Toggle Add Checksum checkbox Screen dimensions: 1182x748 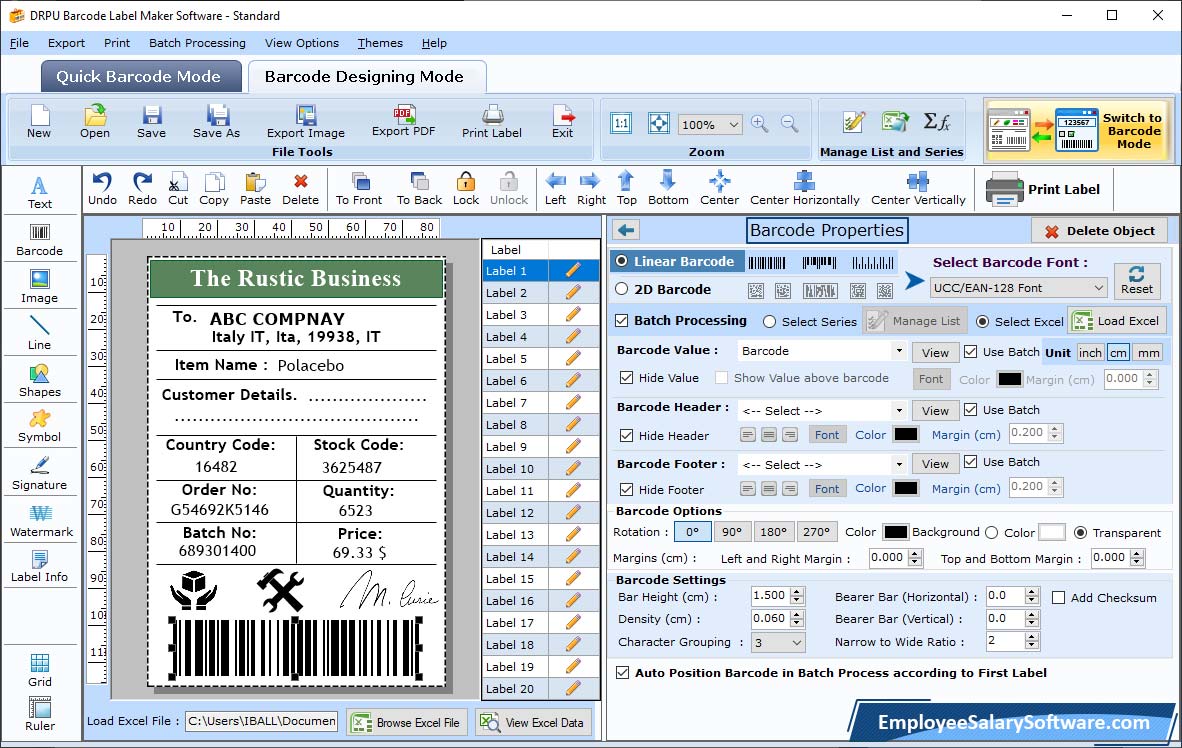1058,598
